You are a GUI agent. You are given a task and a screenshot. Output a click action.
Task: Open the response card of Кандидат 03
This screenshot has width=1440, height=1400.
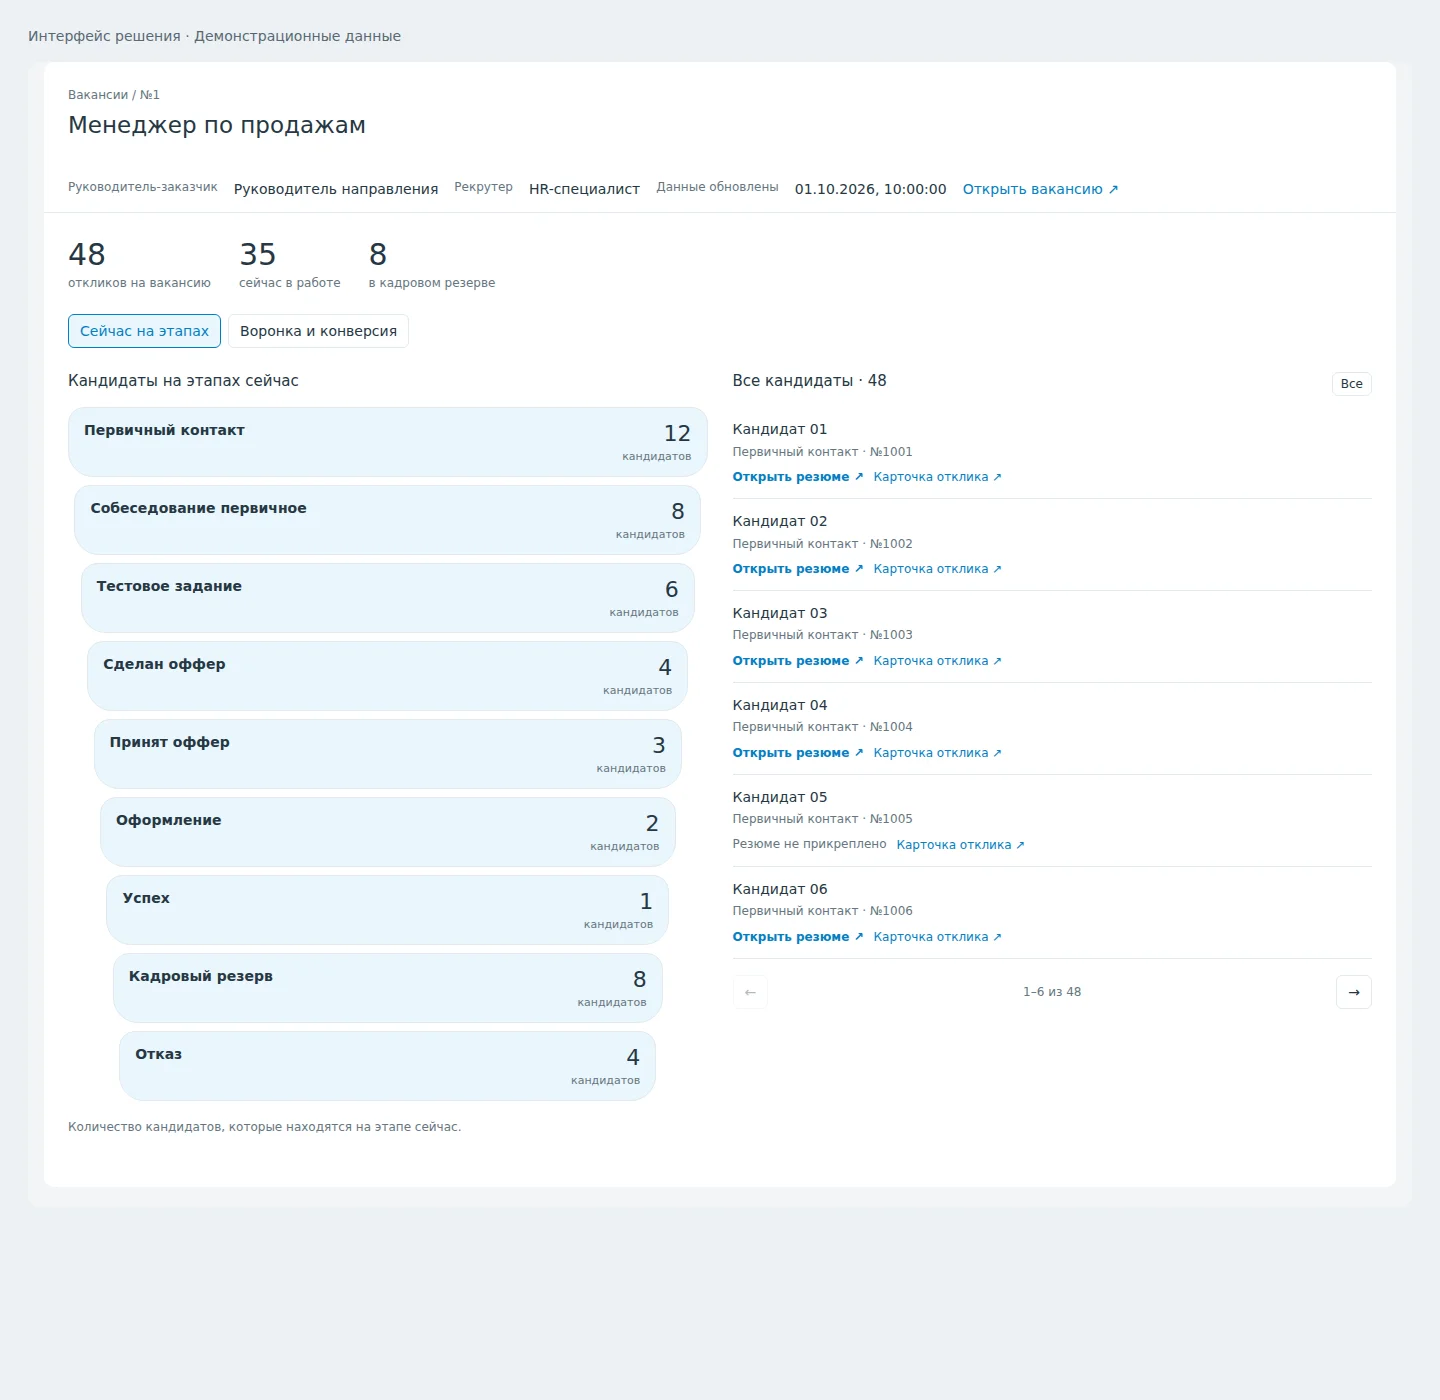coord(937,661)
